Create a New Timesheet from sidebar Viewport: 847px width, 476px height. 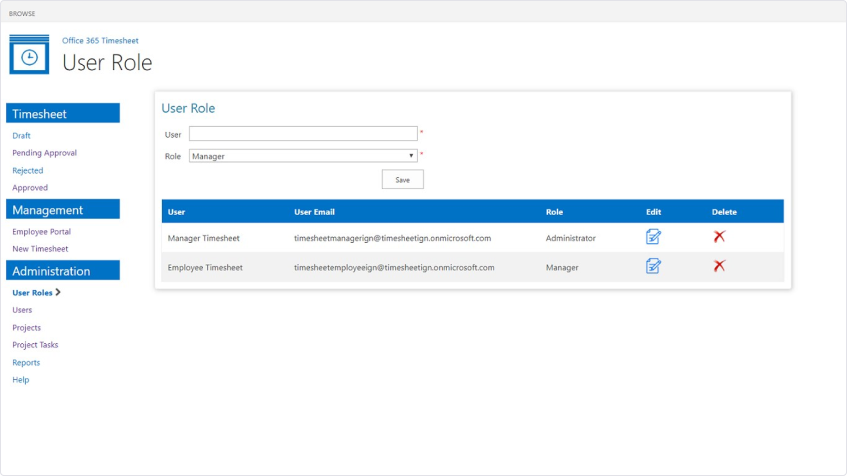(x=40, y=249)
